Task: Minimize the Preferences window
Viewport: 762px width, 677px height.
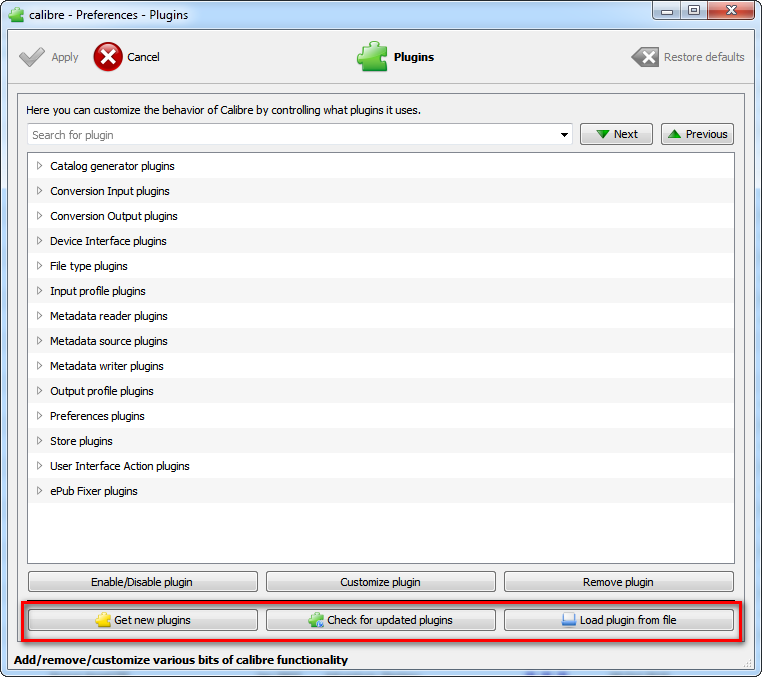Action: (x=667, y=10)
